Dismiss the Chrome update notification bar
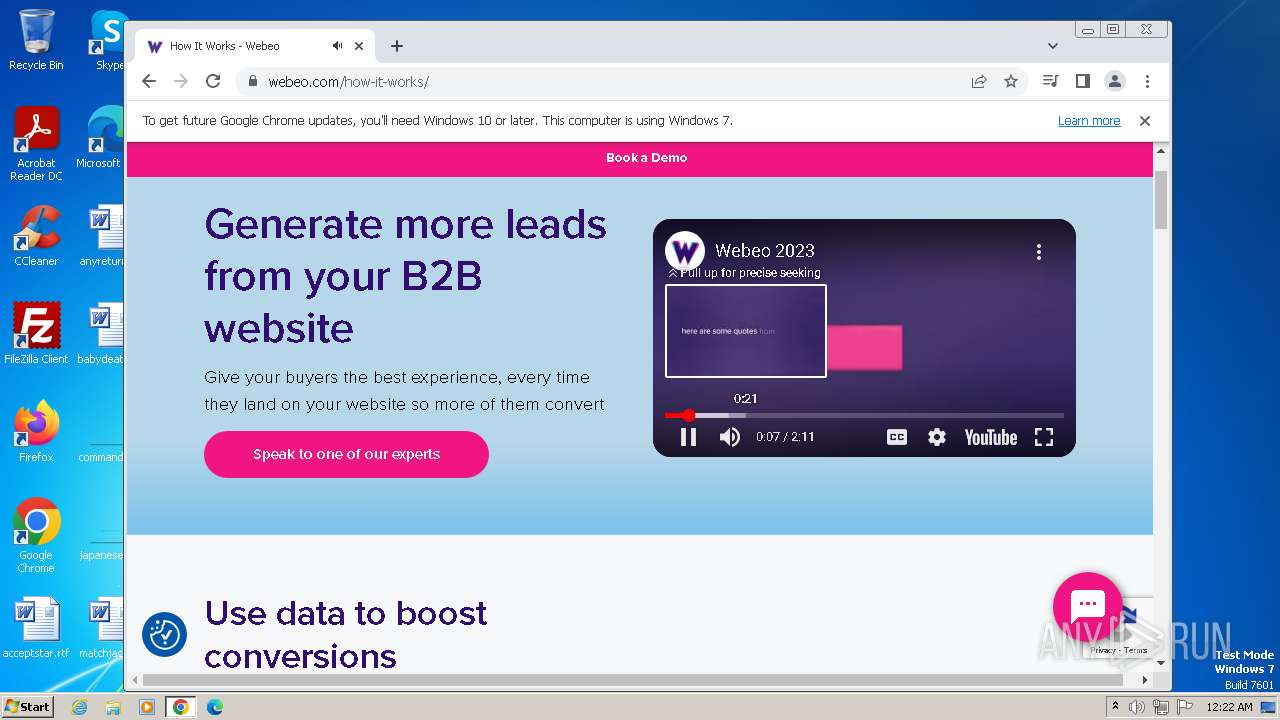Viewport: 1280px width, 720px height. 1145,121
